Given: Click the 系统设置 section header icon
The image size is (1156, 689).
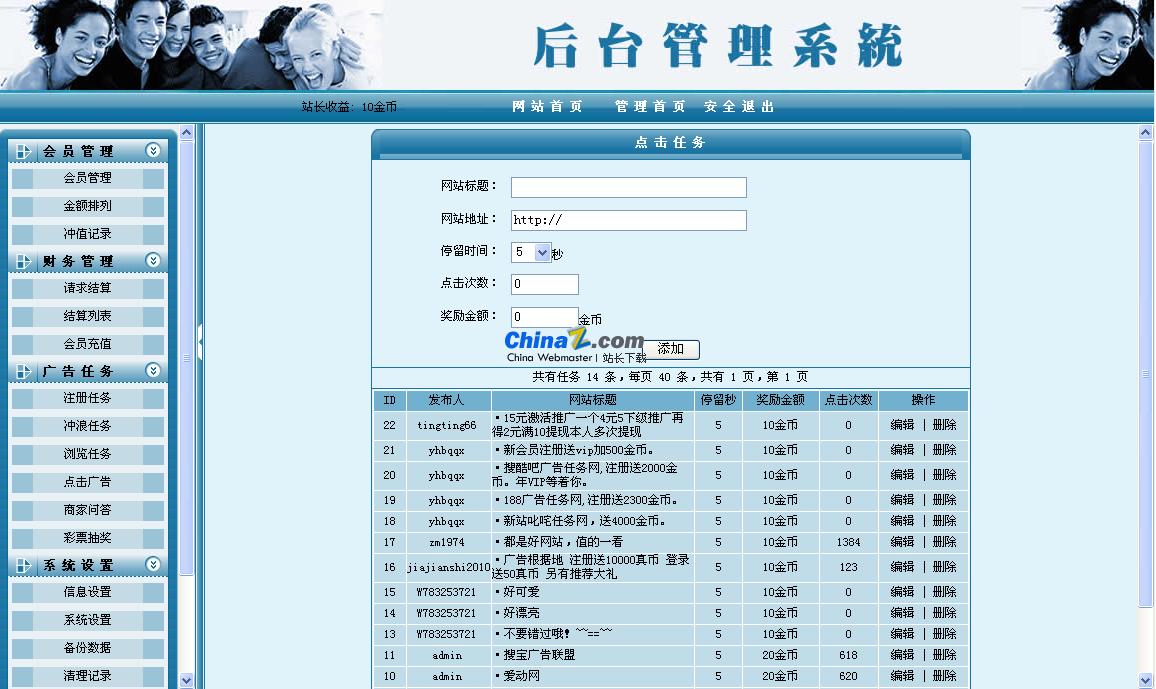Looking at the screenshot, I should click(22, 564).
